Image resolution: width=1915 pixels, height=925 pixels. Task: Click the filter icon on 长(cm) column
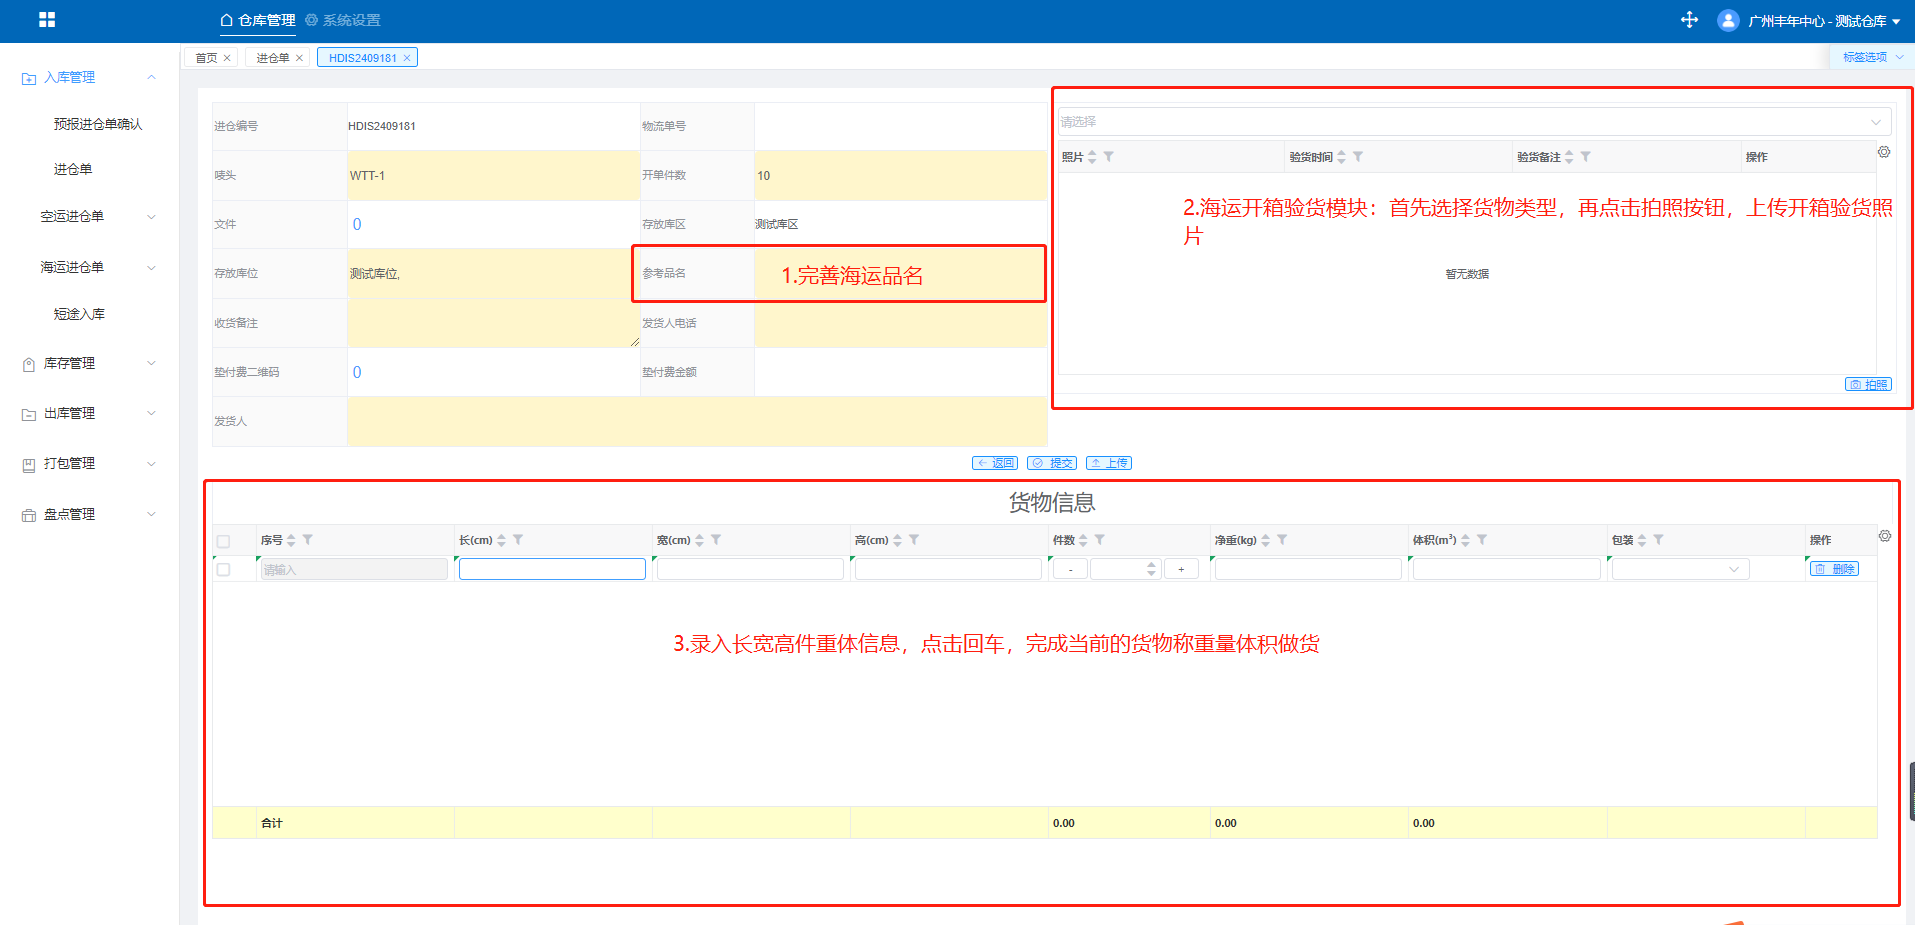tap(518, 540)
